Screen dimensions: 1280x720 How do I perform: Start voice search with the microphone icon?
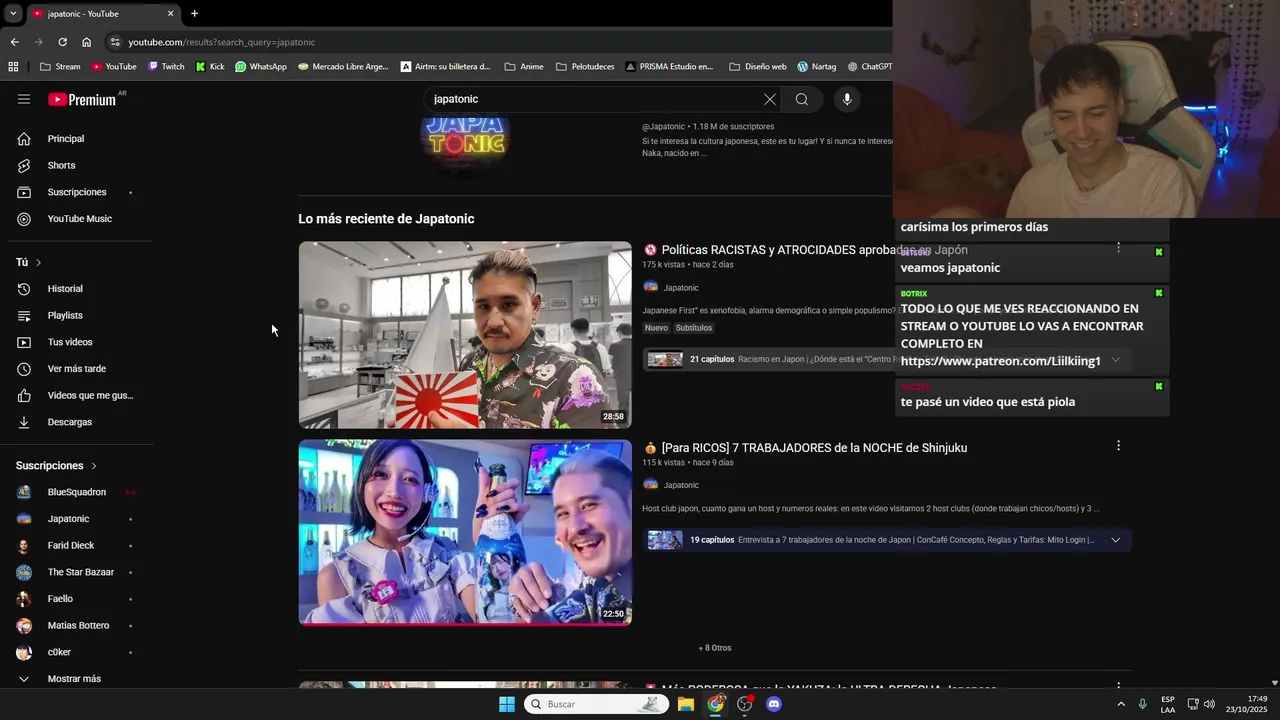point(847,99)
